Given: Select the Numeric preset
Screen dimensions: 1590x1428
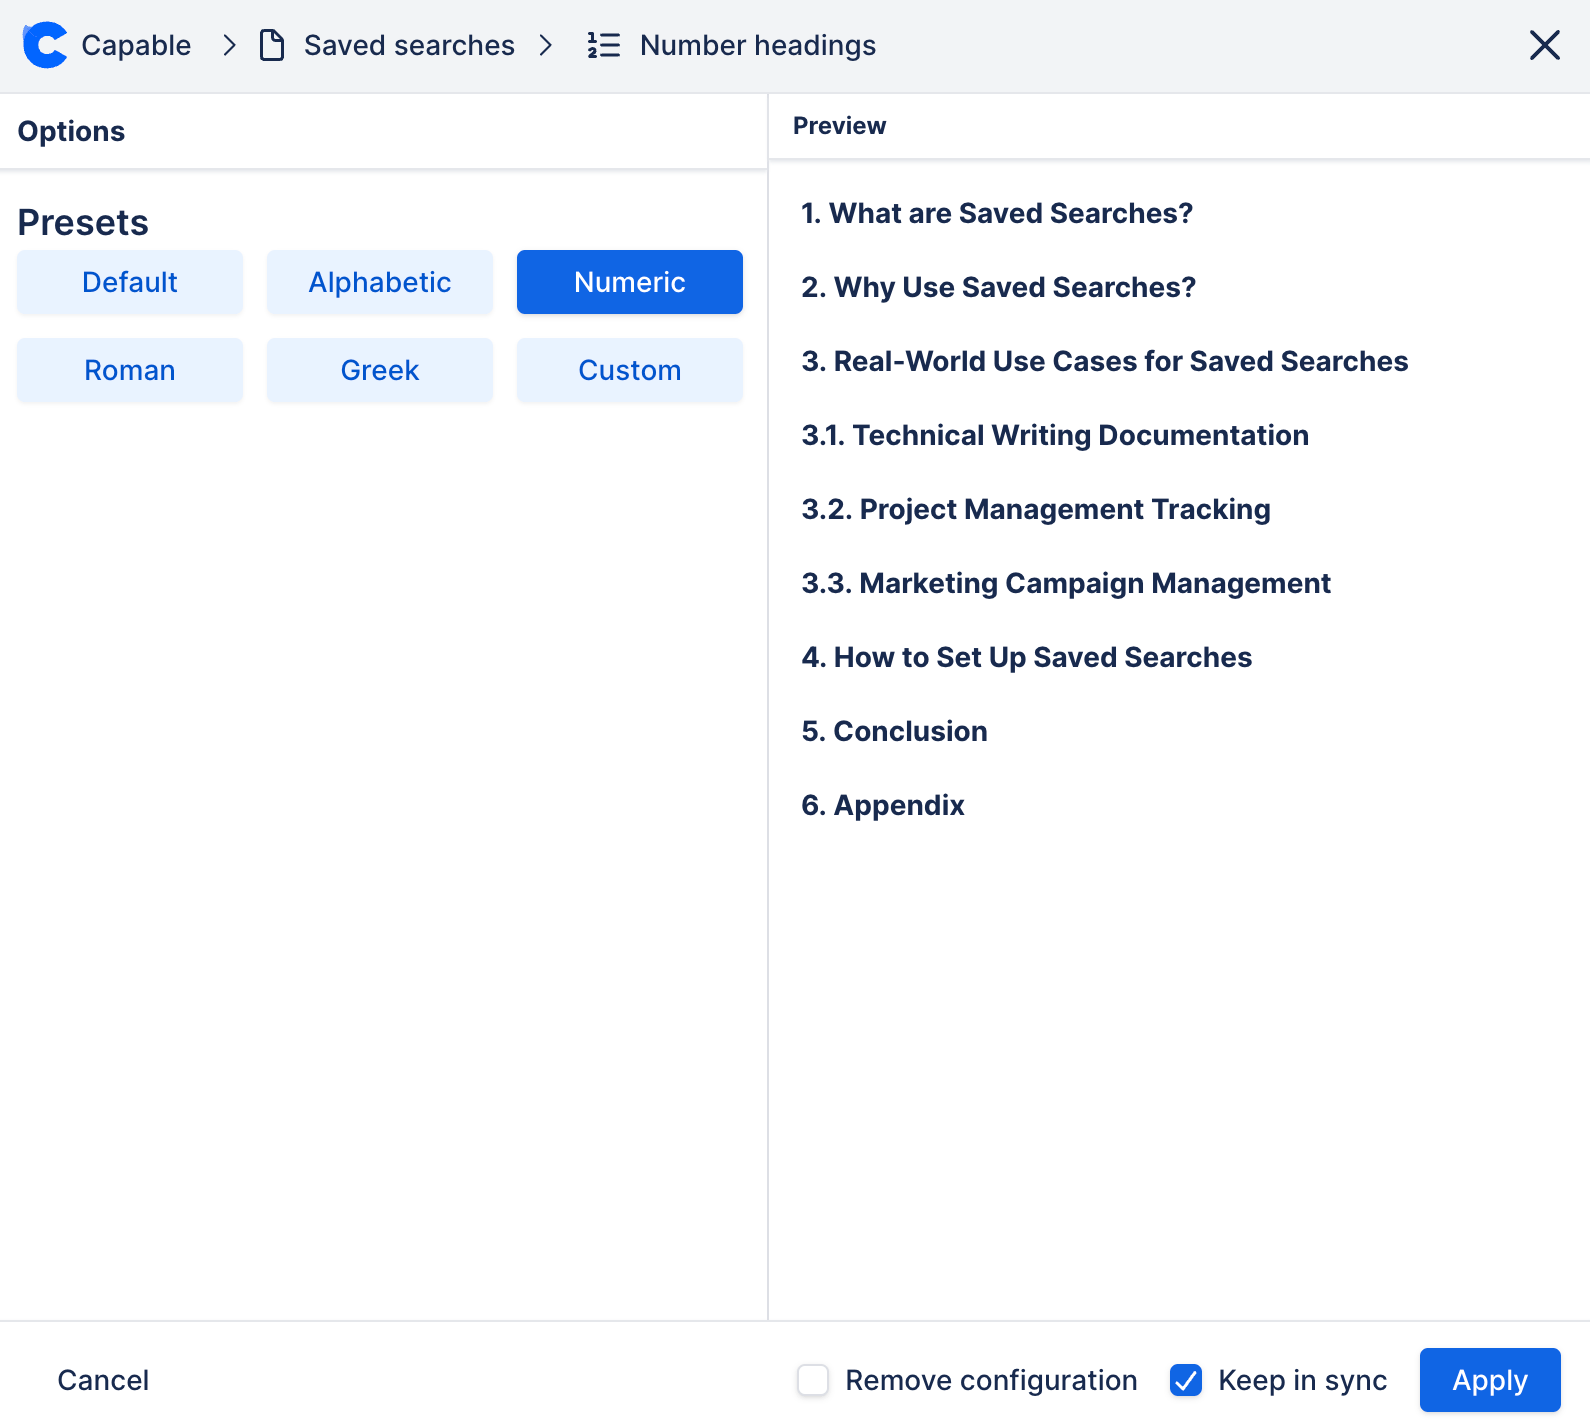Looking at the screenshot, I should pos(630,282).
